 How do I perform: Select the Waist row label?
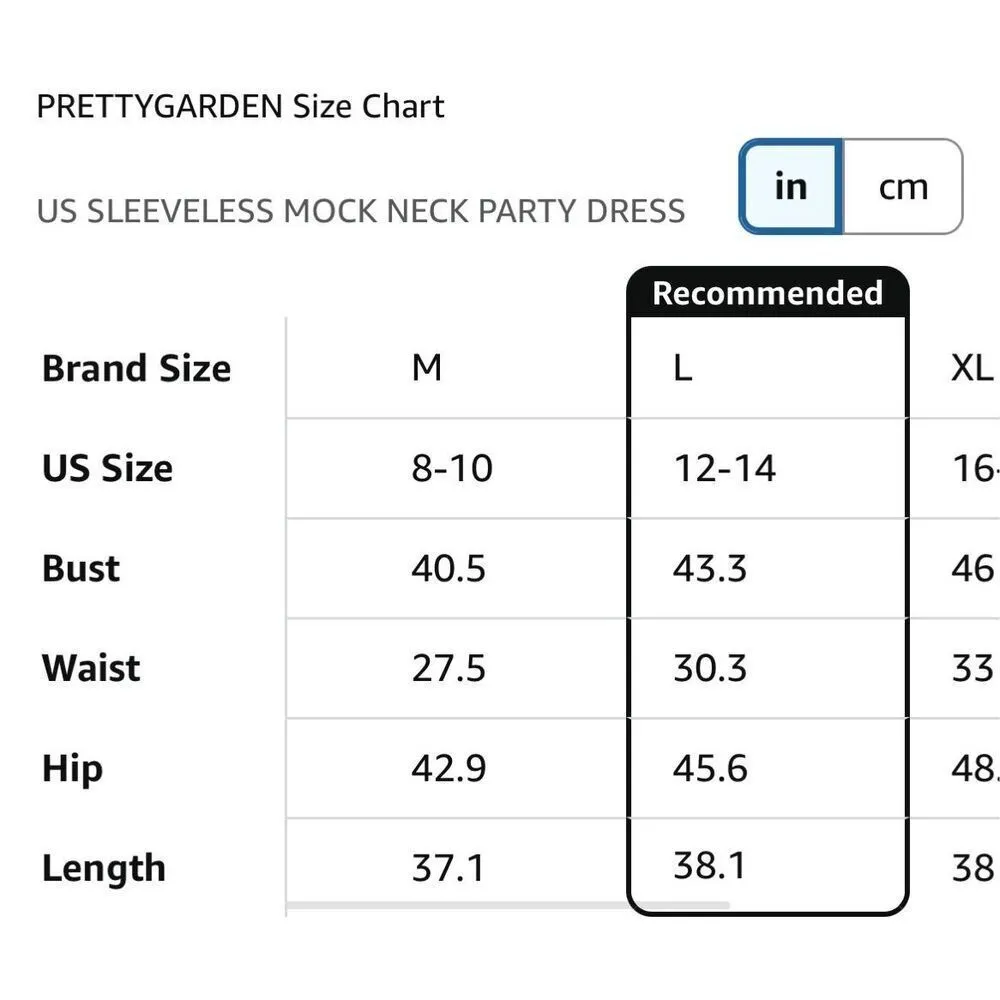[x=91, y=668]
